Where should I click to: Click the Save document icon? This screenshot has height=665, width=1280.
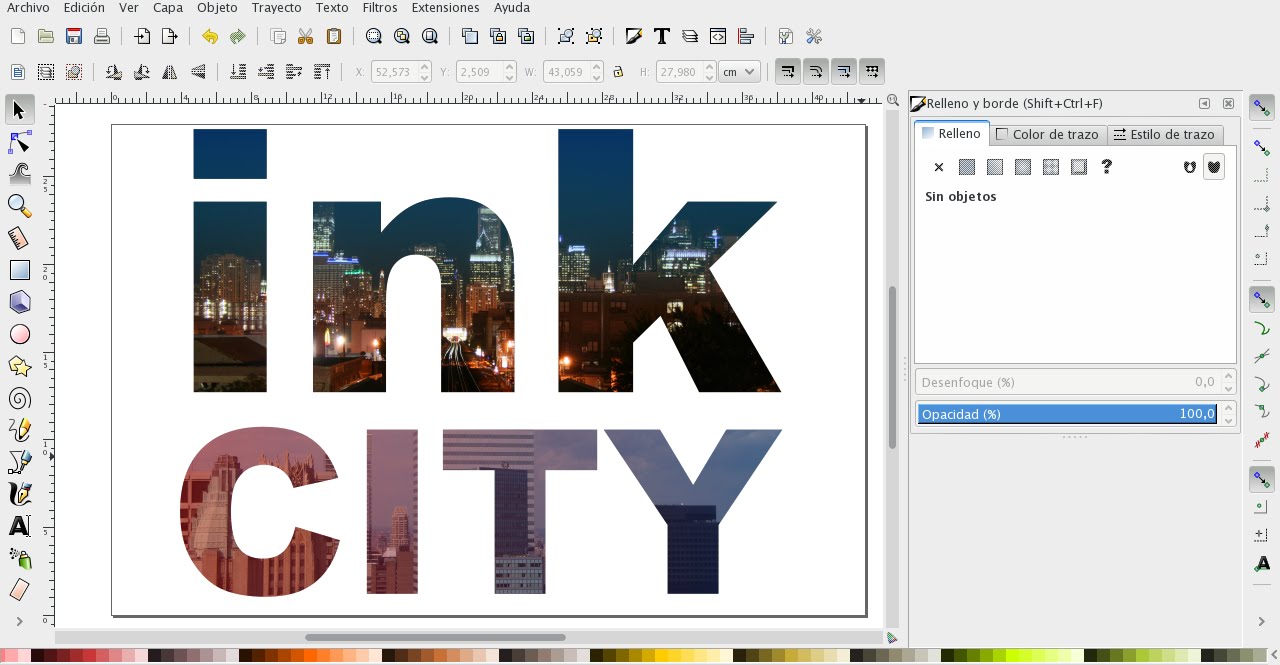[73, 36]
